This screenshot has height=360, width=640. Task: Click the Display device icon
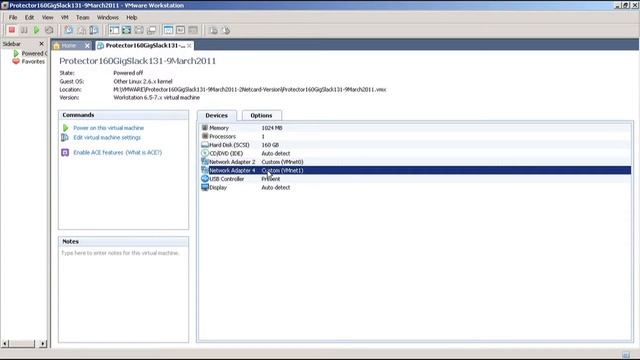(205, 187)
